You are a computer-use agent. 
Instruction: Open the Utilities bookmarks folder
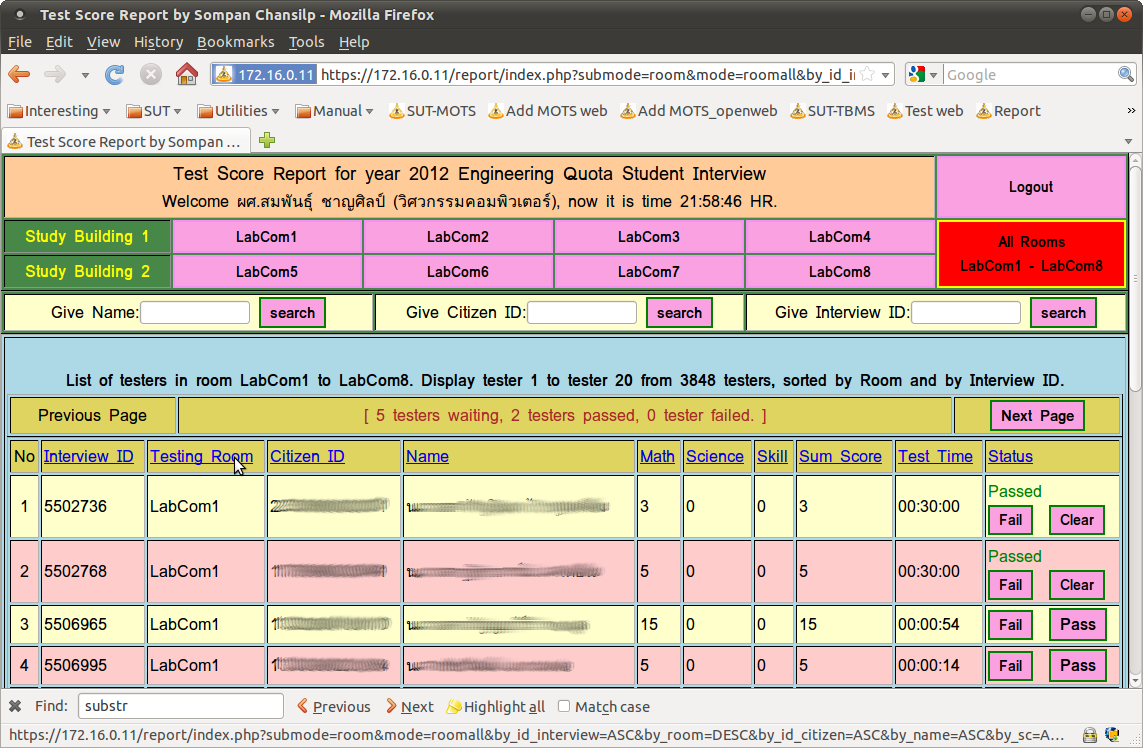point(238,111)
